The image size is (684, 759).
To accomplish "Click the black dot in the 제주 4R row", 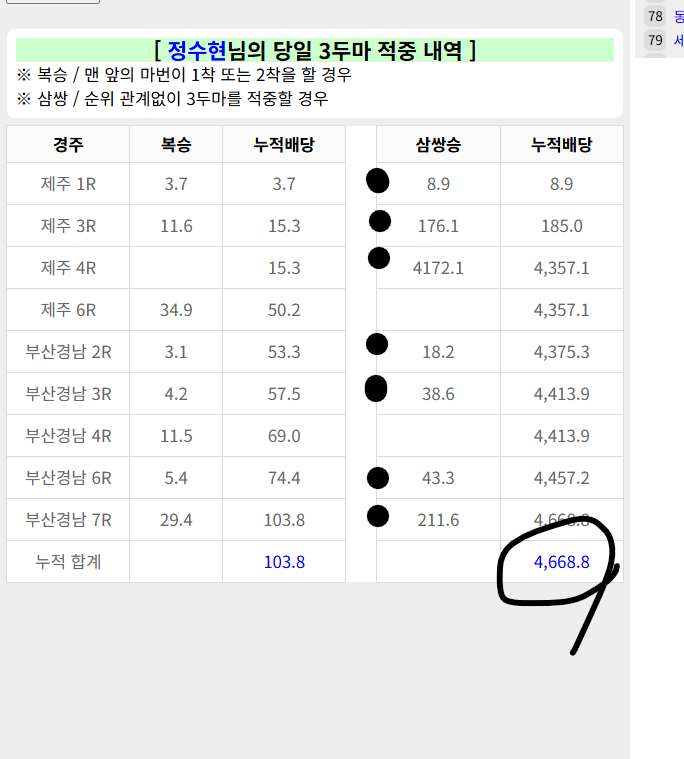I will click(379, 258).
